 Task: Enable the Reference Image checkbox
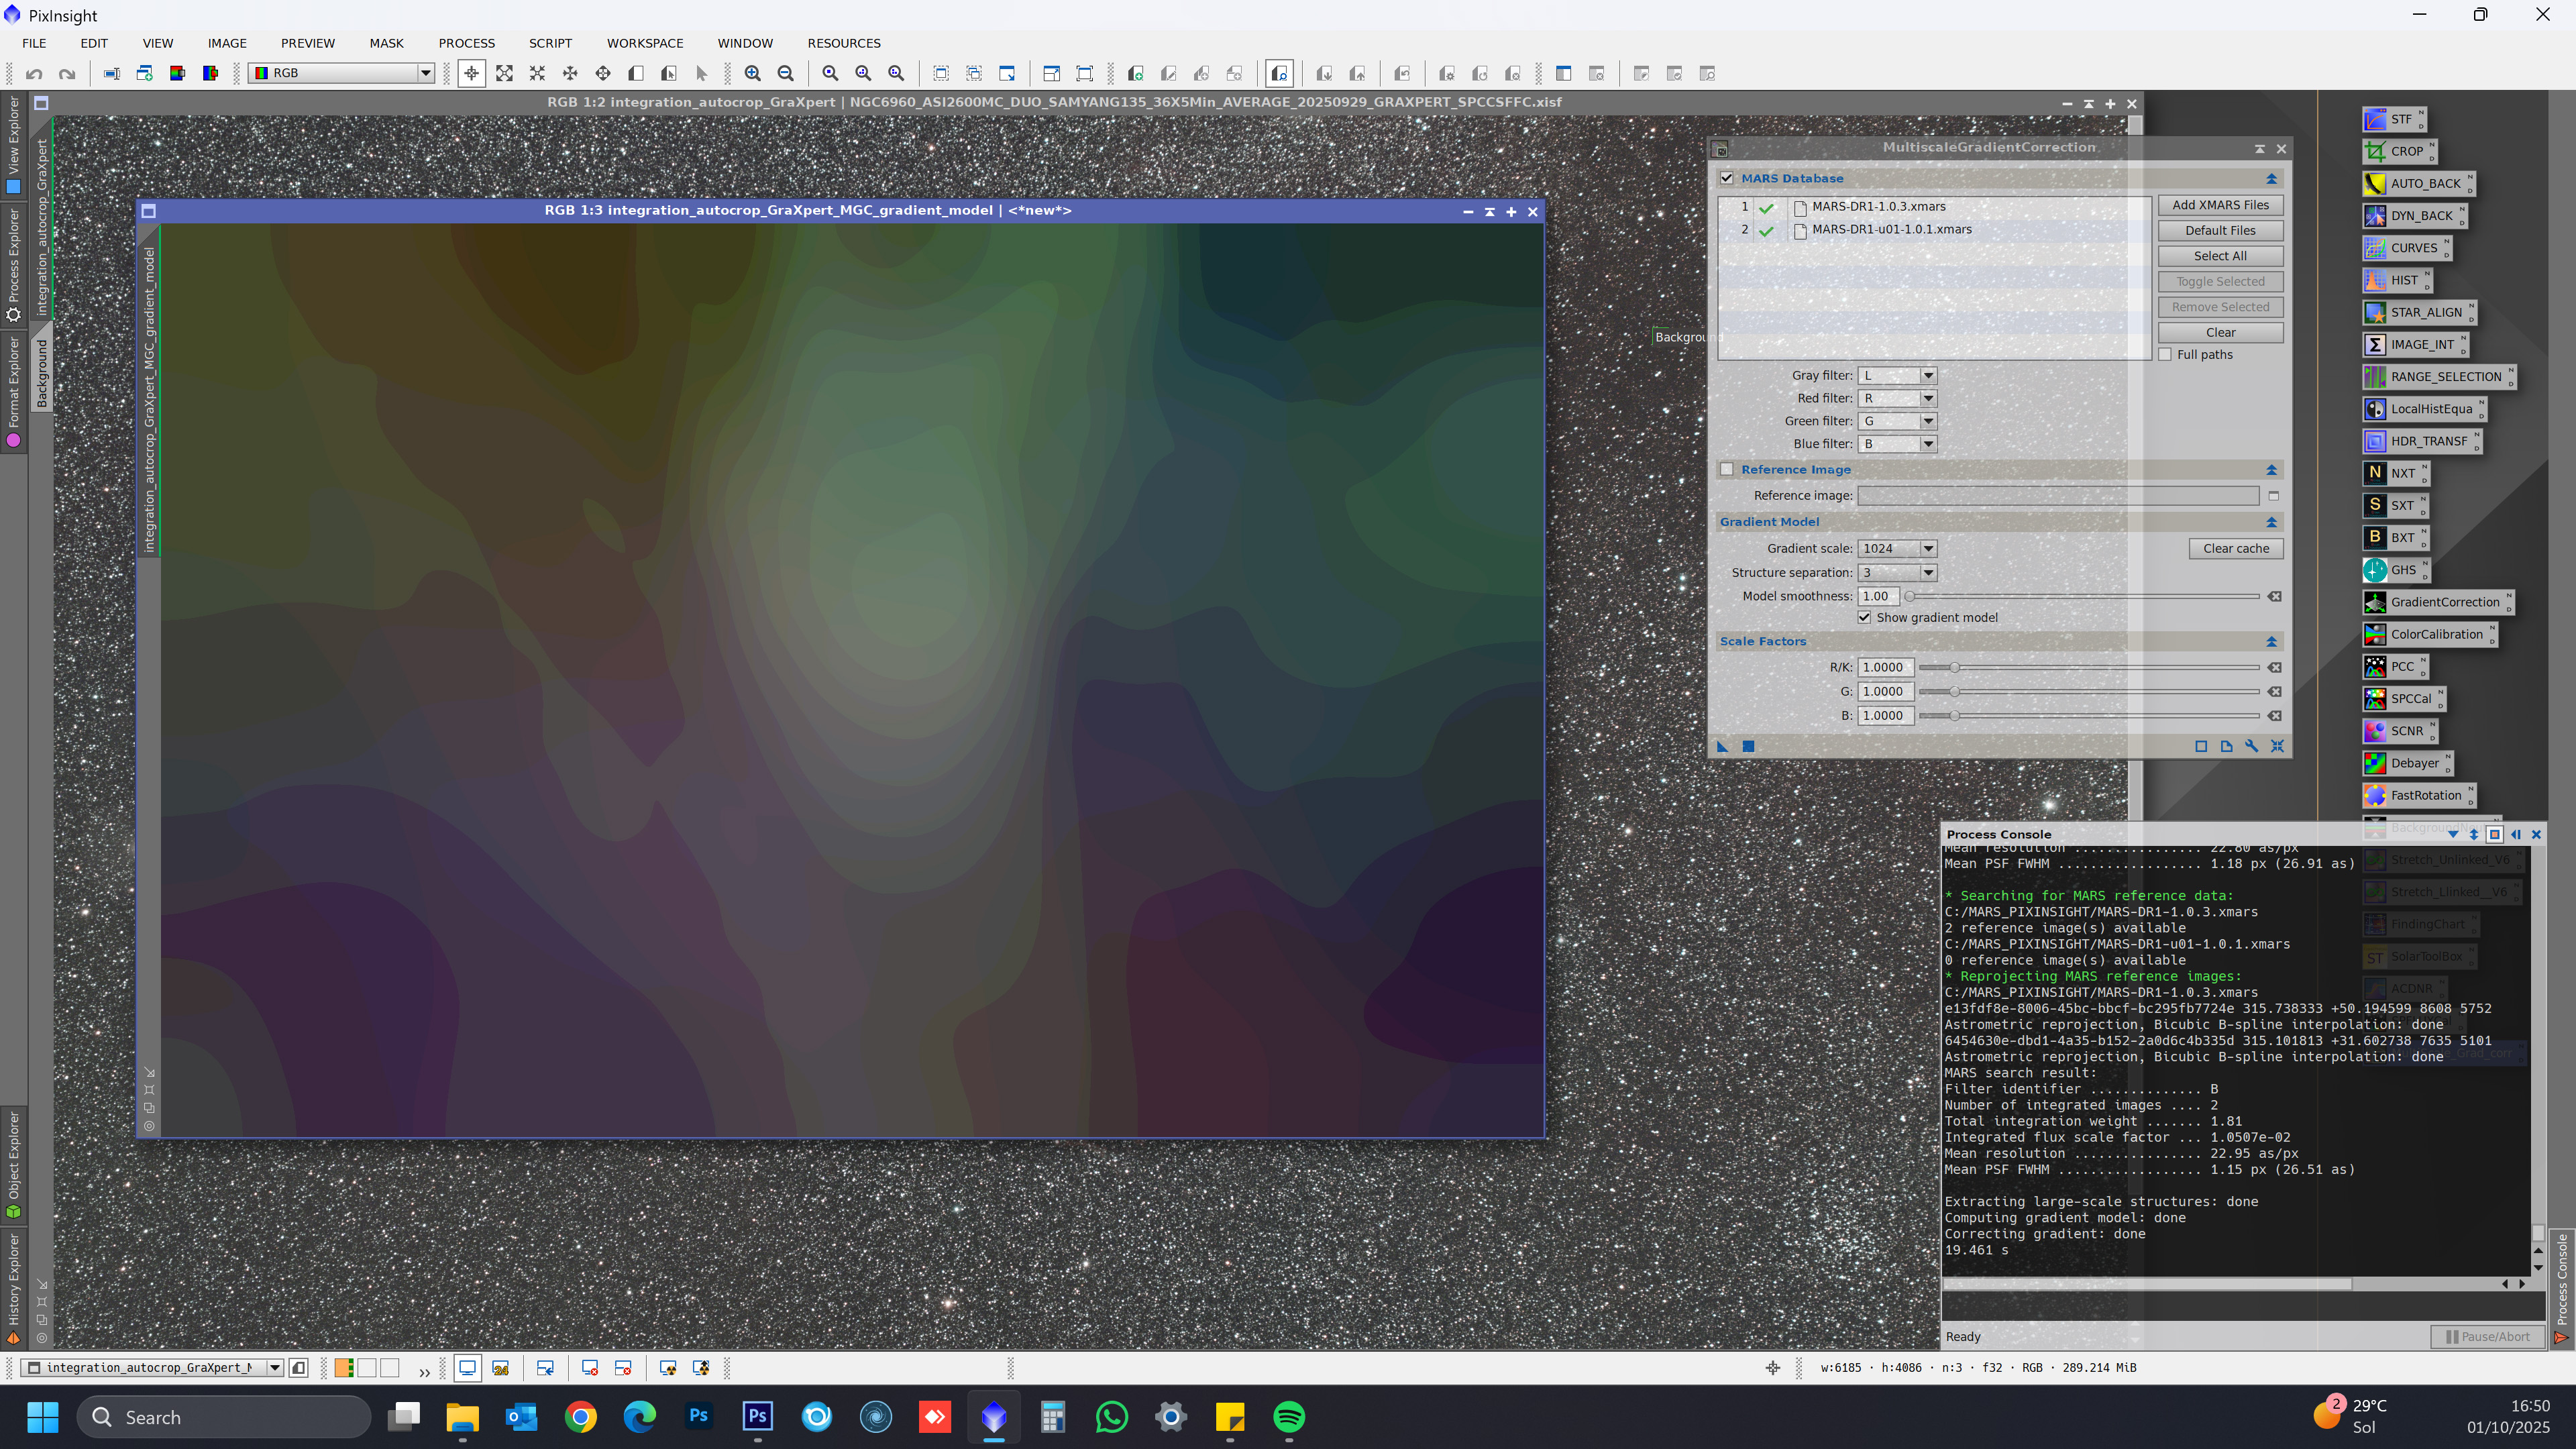pyautogui.click(x=1727, y=470)
